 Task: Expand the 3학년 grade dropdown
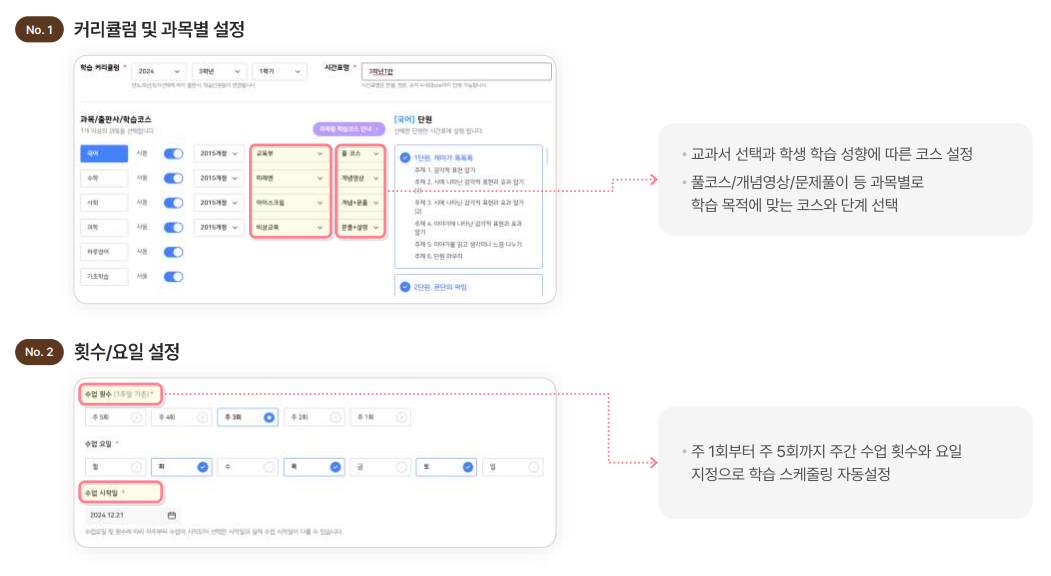coord(220,72)
